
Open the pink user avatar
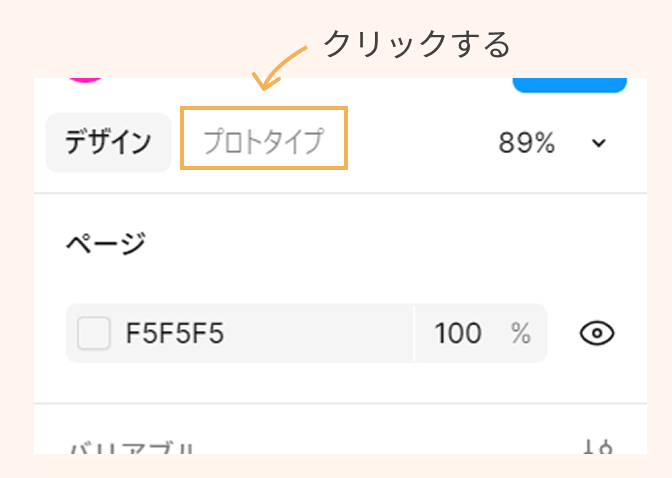86,80
